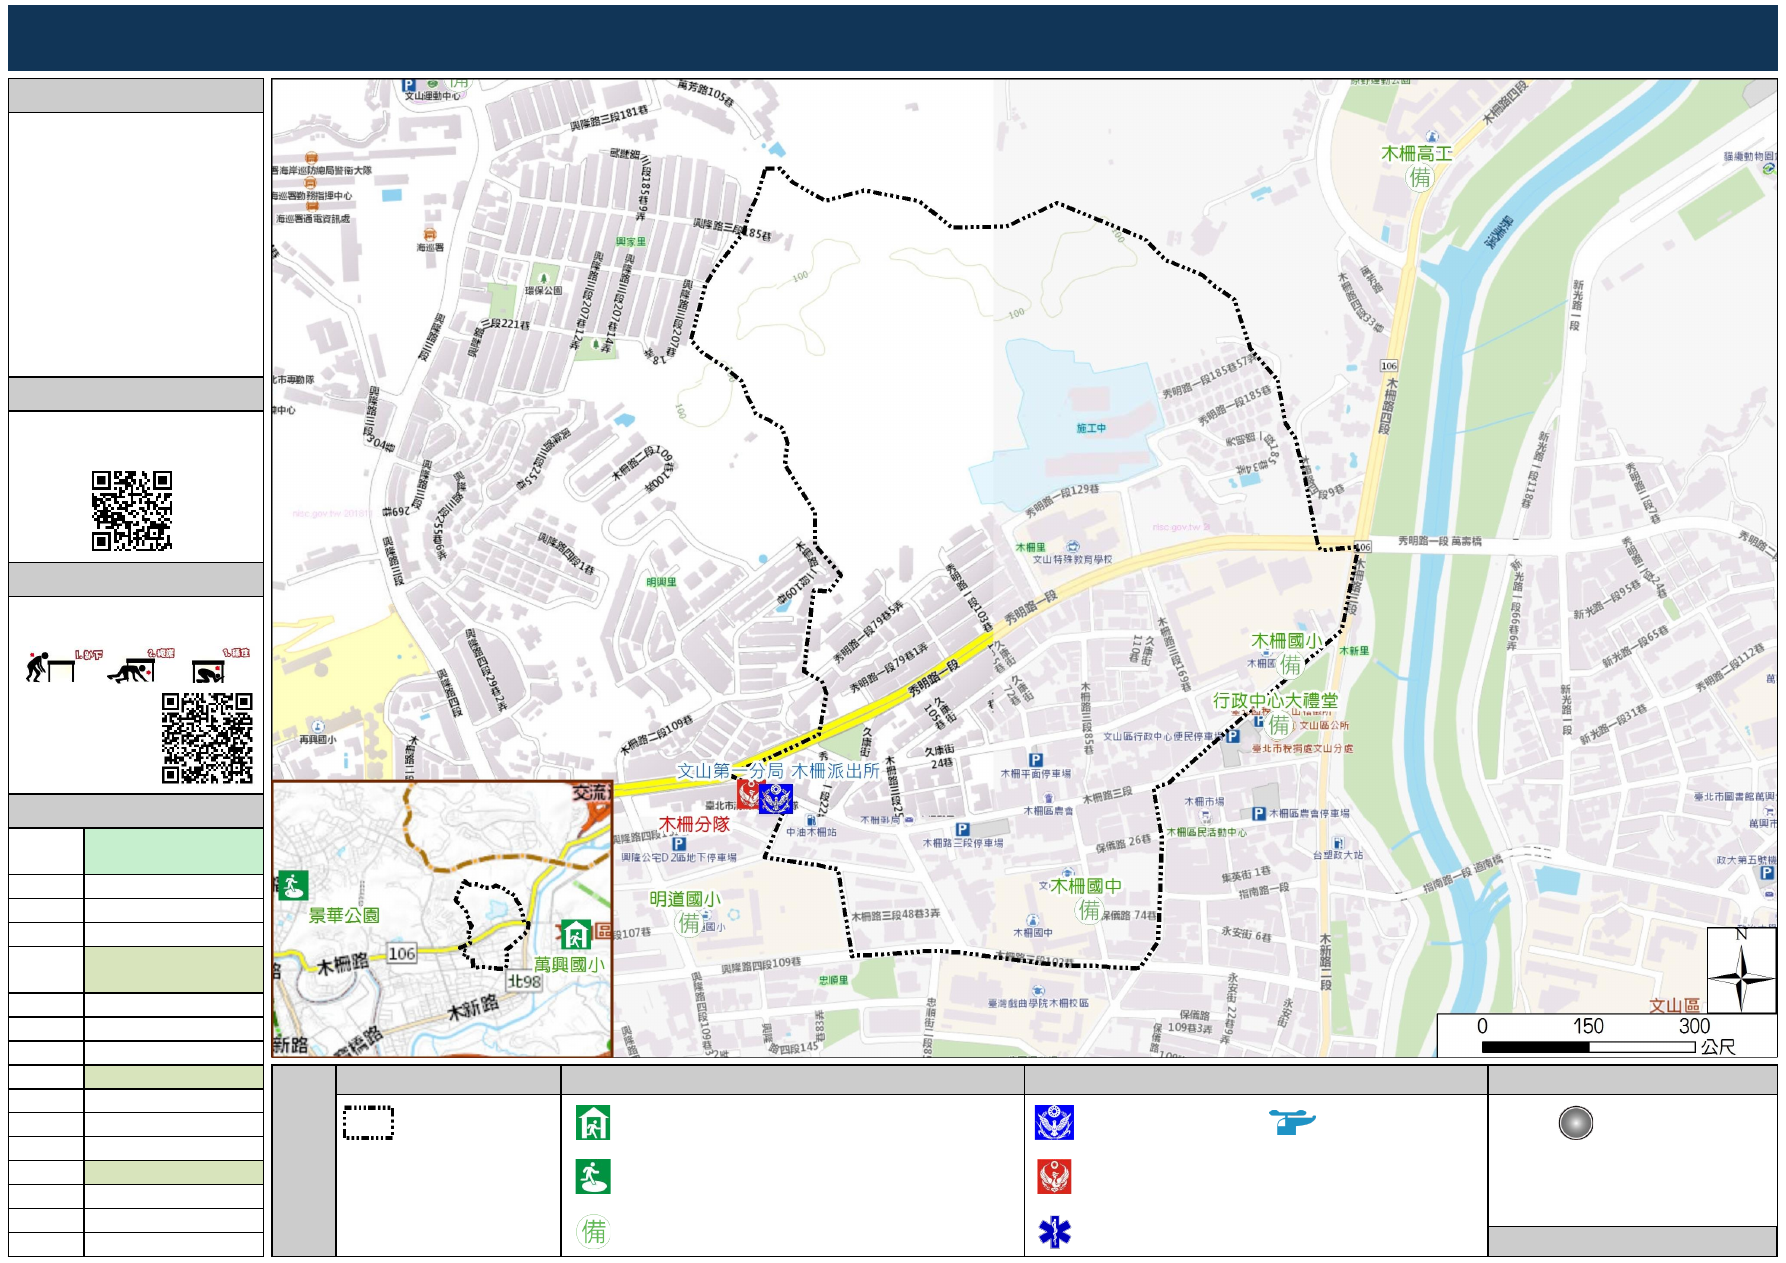Click the larger QR code under earthquake icons

[x=207, y=738]
